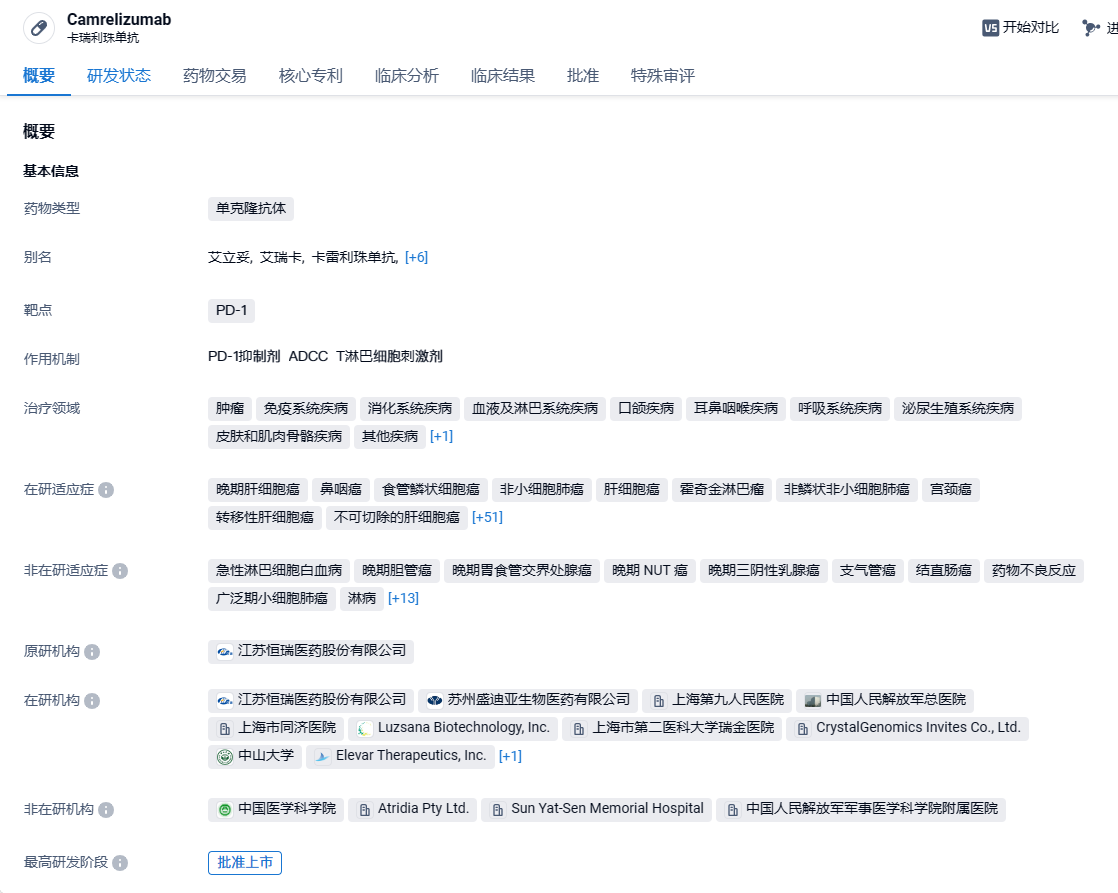Click the 上海第九人民医院 building icon
Viewport: 1118px width, 893px height.
pyautogui.click(x=659, y=701)
